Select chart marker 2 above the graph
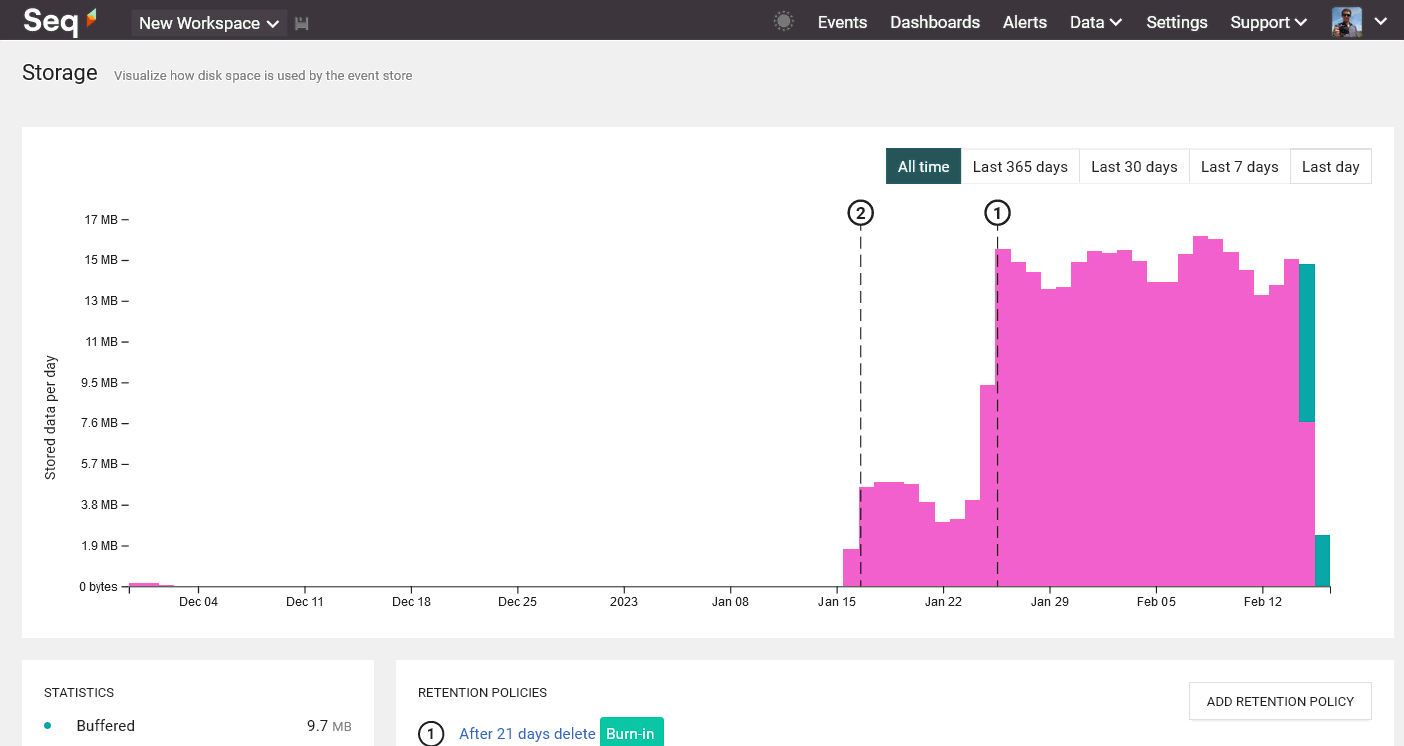 pyautogui.click(x=860, y=213)
